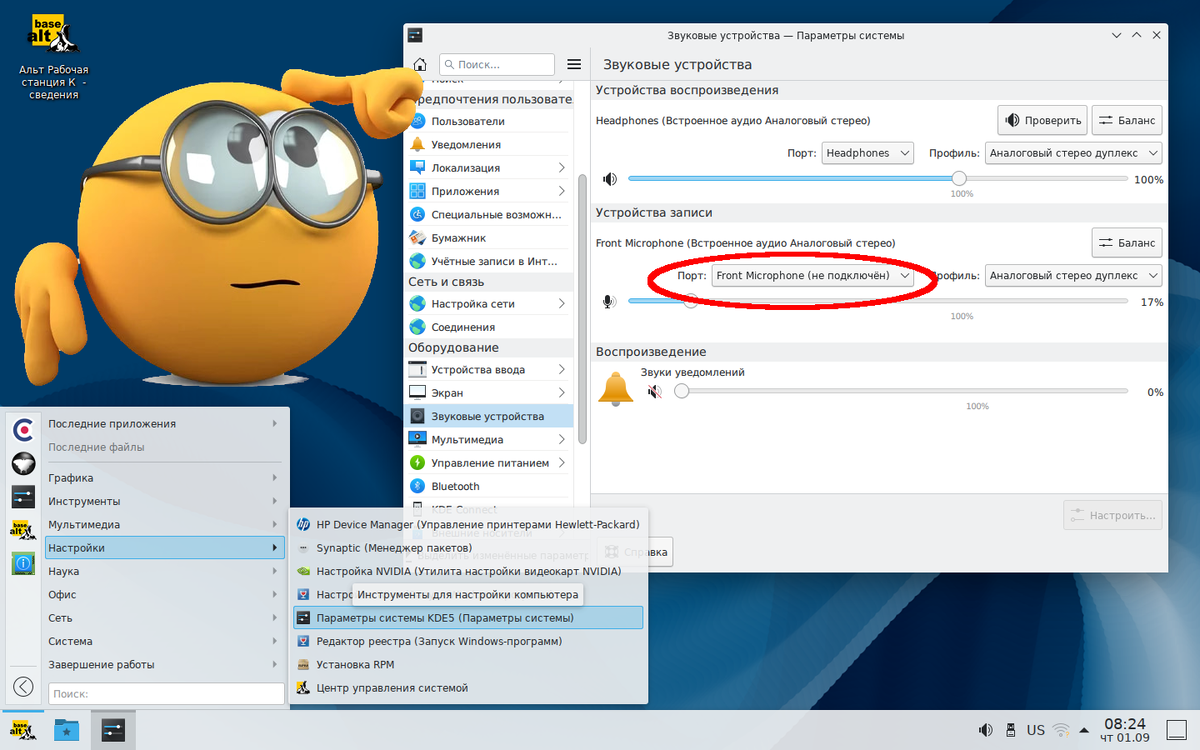Expand the Экран sidebar entry arrow
Screen dimensions: 1200x750
point(561,393)
